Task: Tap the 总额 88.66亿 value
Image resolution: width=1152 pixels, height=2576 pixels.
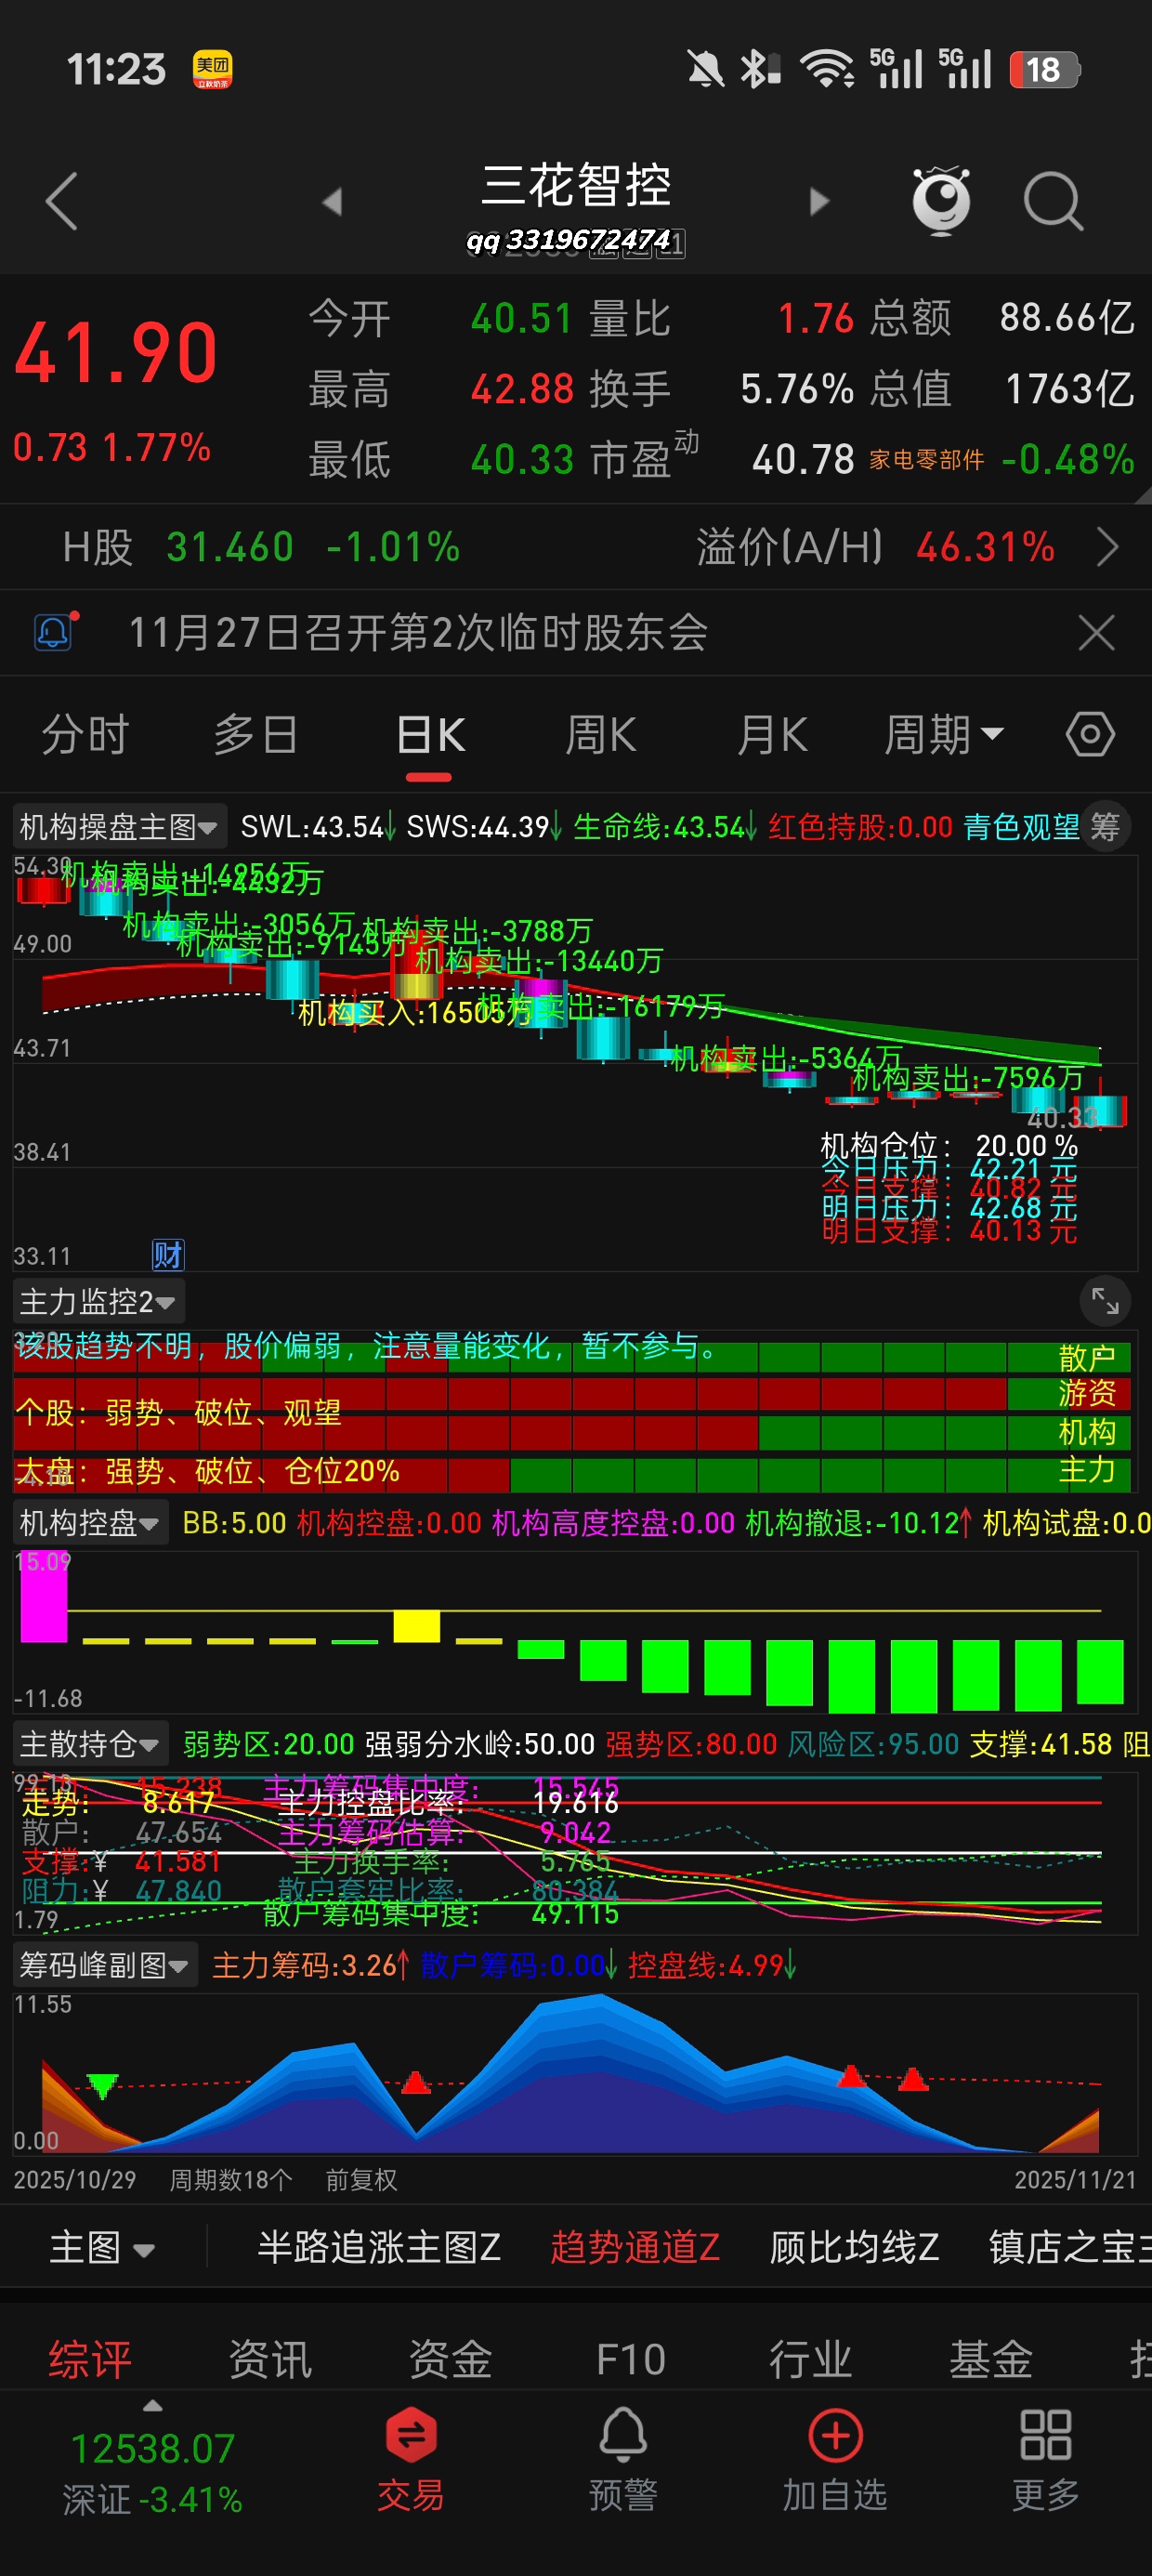Action: [x=1067, y=318]
